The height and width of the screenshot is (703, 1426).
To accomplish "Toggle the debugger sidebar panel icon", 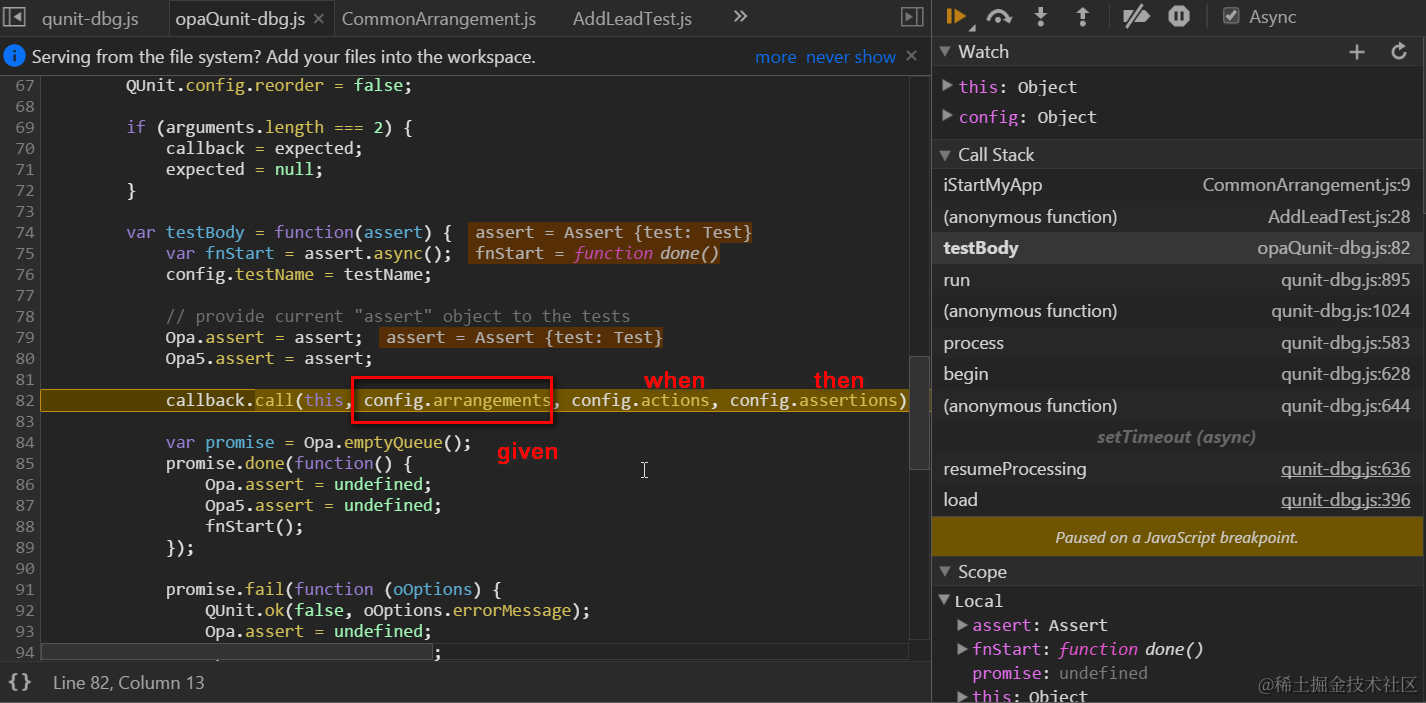I will tap(911, 17).
